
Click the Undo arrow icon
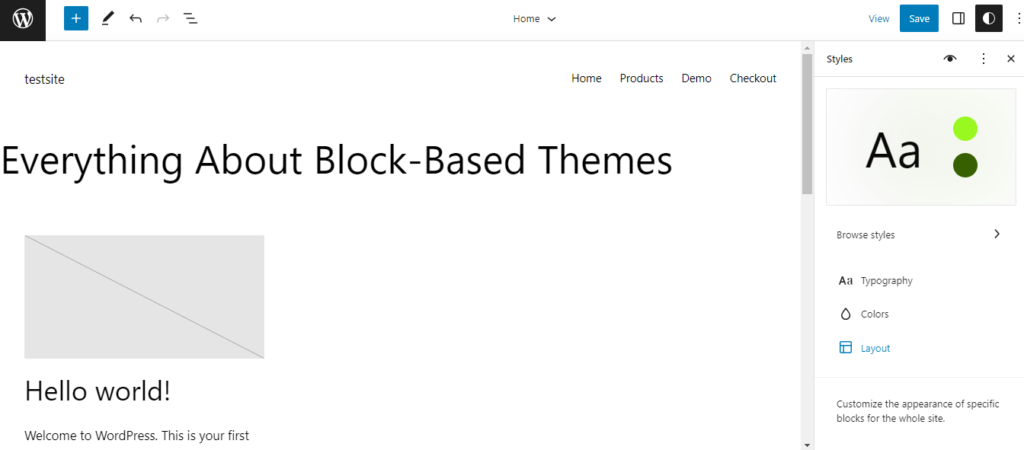tap(136, 19)
